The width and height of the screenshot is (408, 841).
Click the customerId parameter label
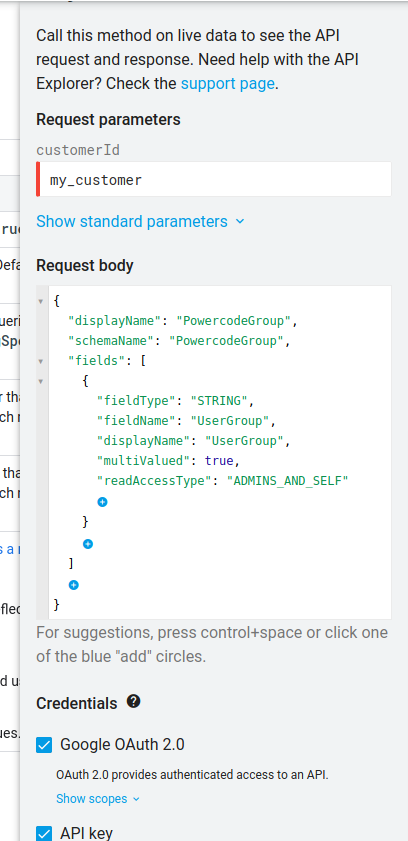78,151
